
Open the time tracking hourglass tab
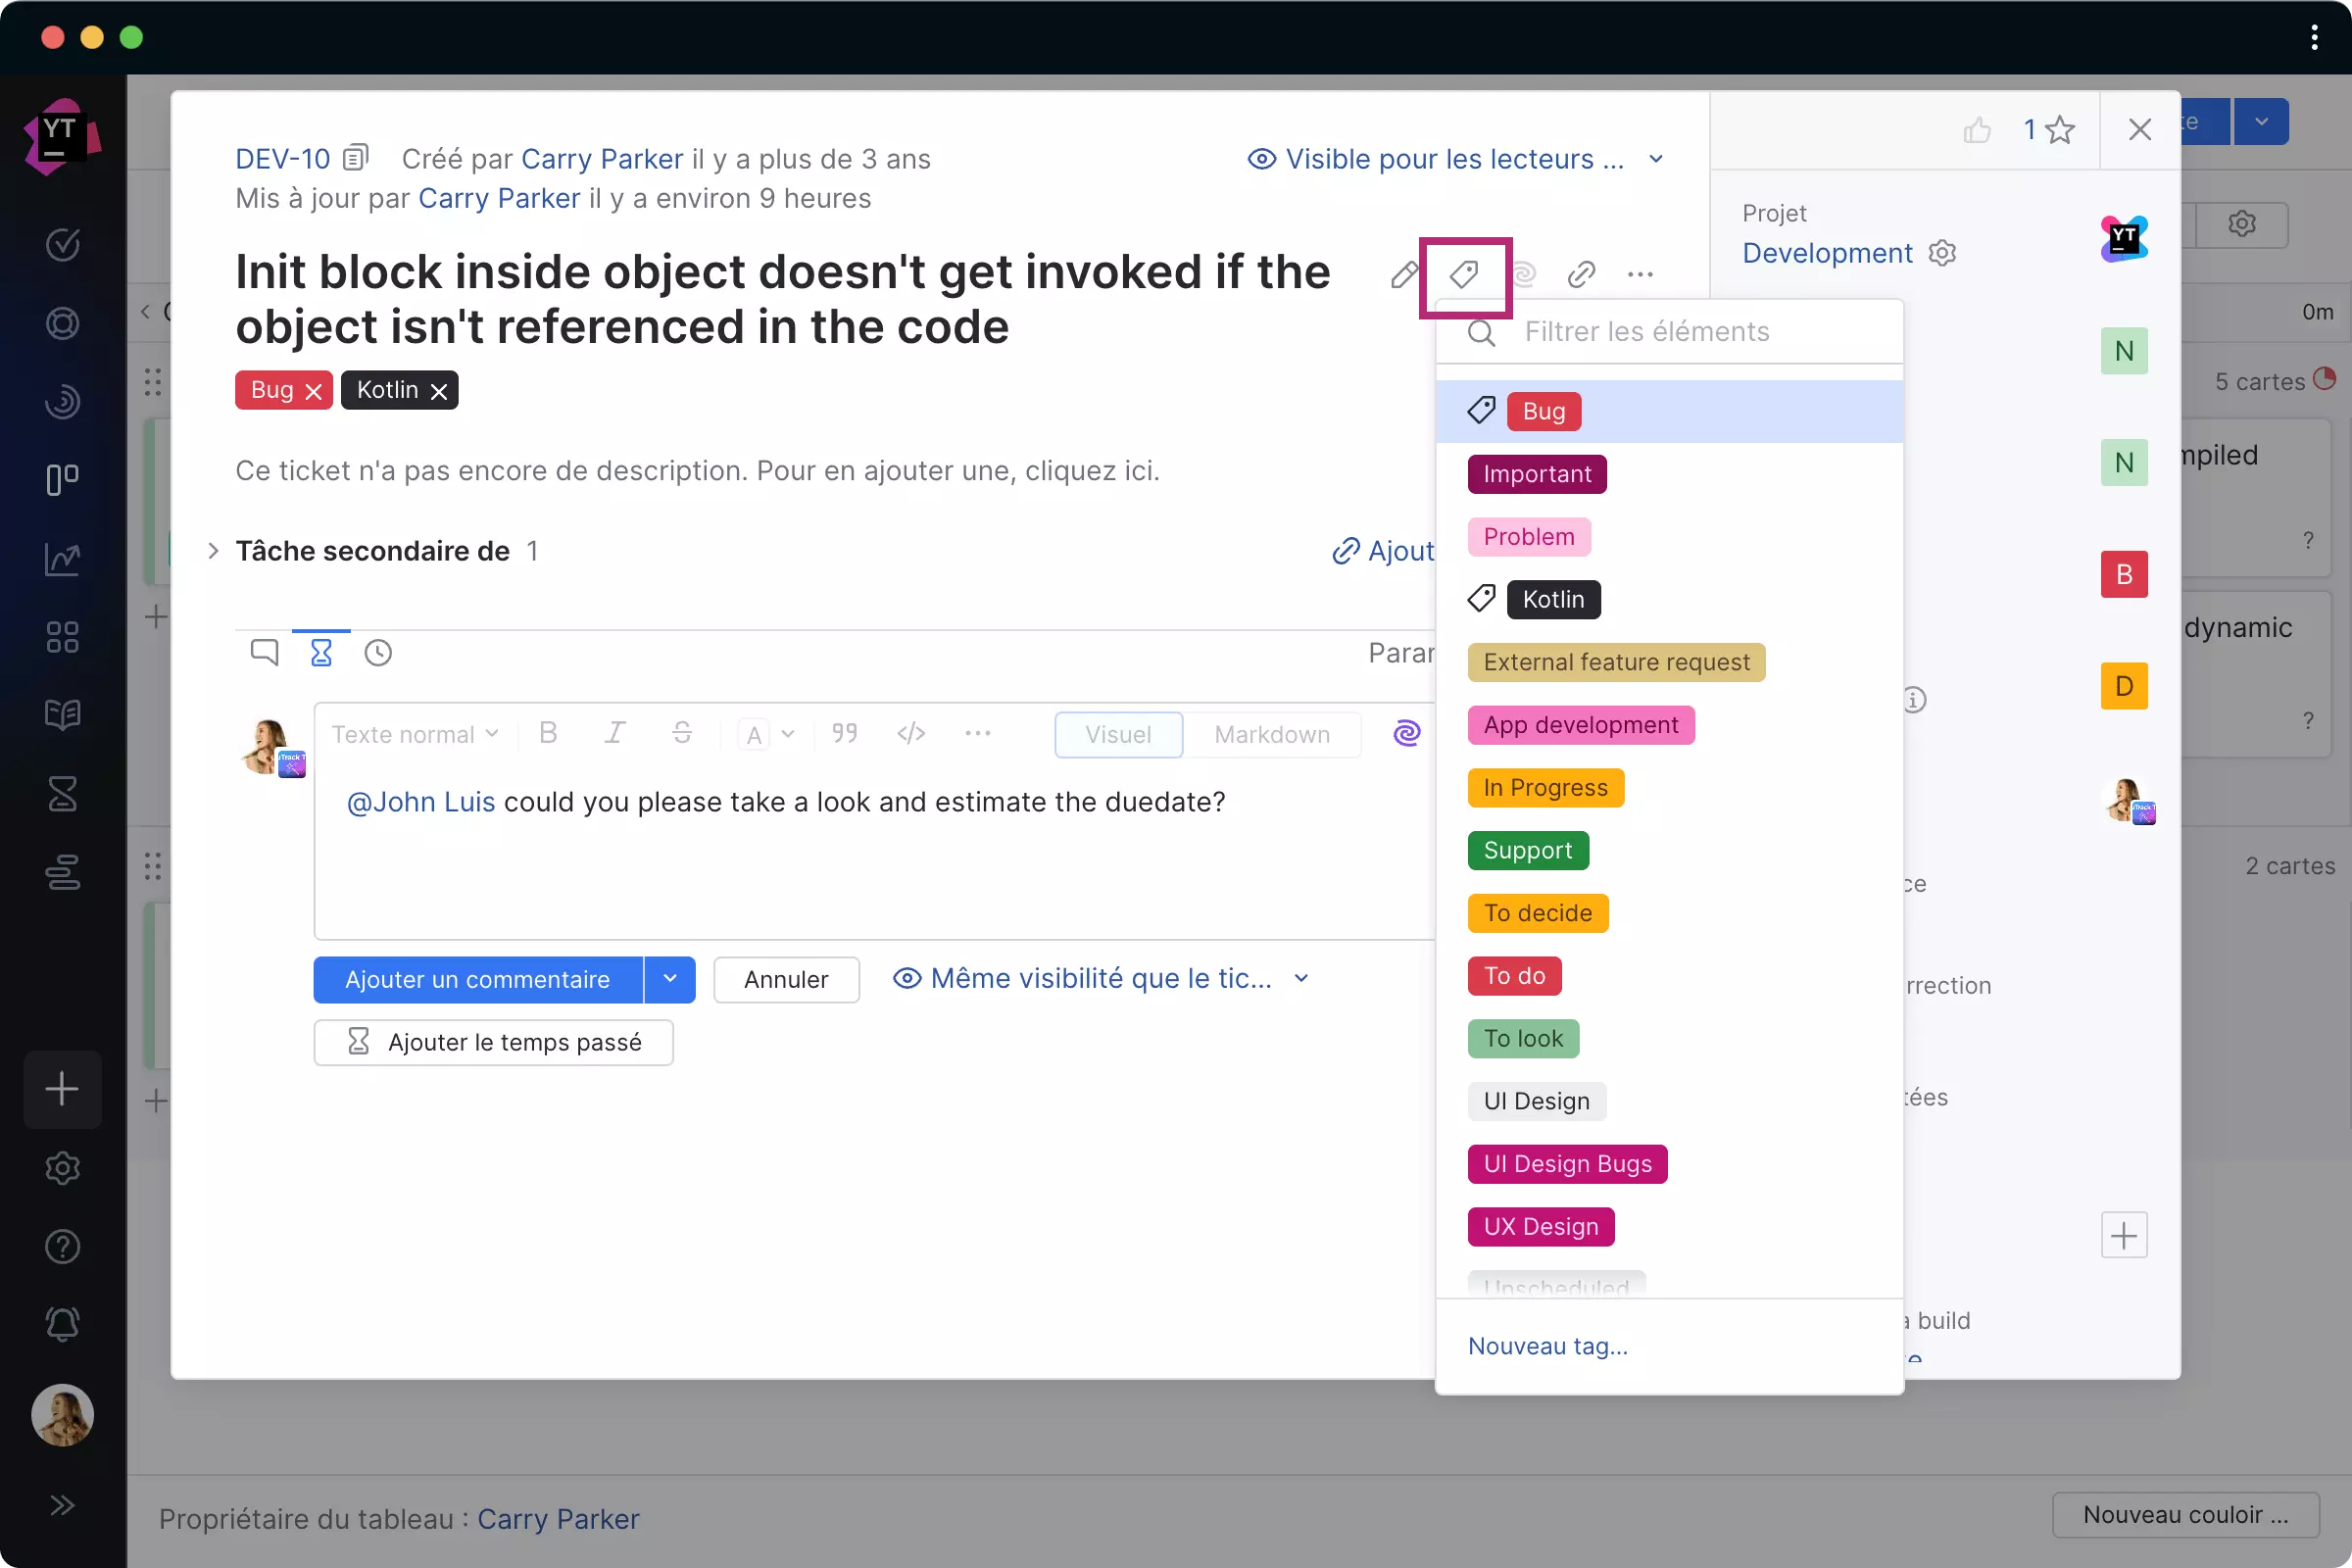(321, 653)
